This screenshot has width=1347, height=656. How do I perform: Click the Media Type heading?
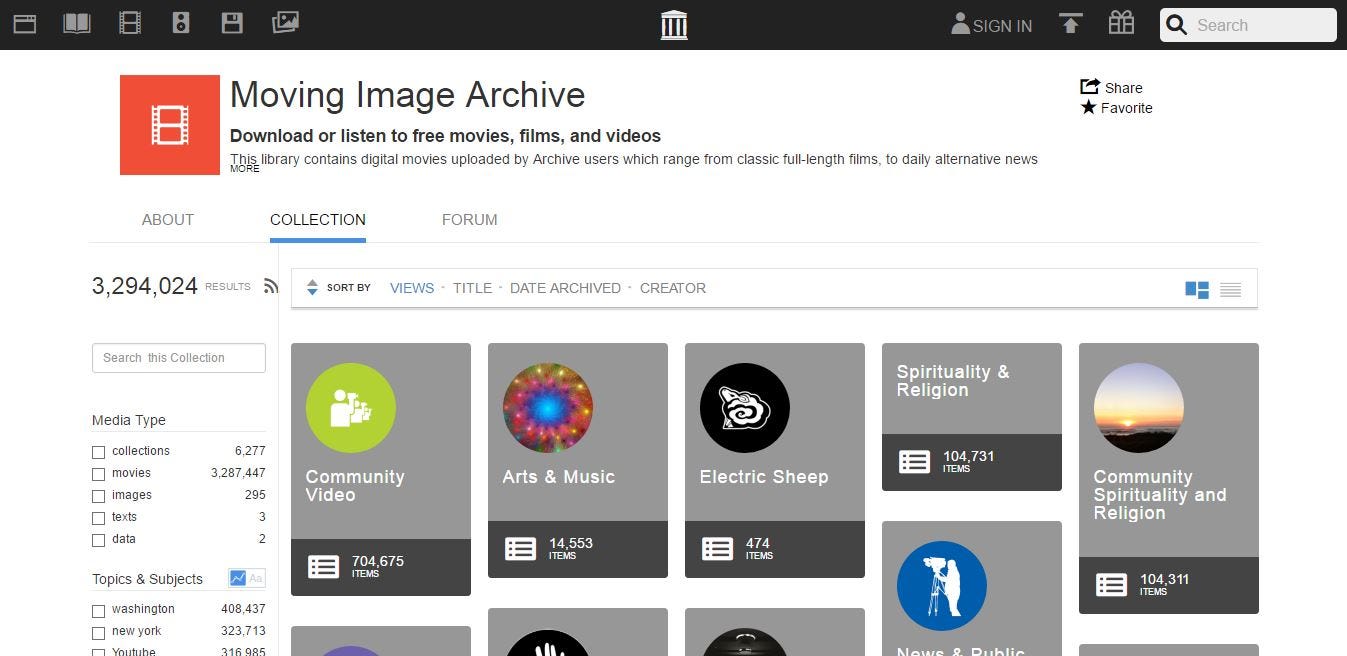coord(129,420)
